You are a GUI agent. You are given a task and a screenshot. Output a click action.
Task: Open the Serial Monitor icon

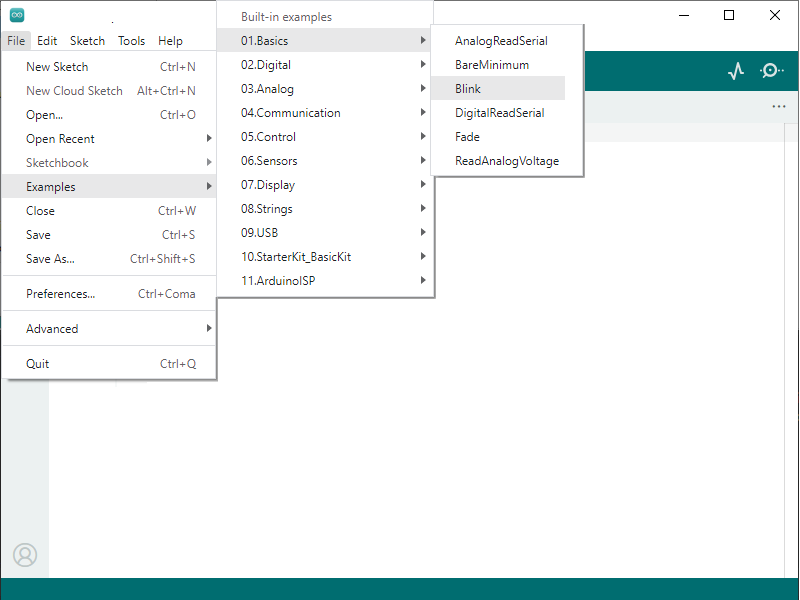772,70
